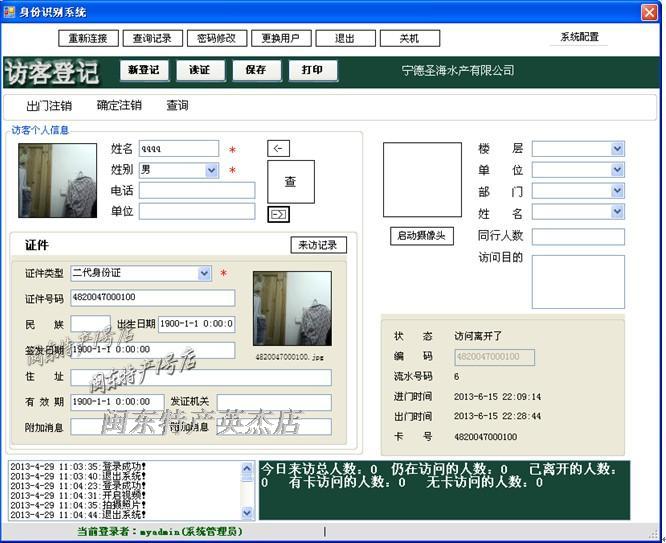This screenshot has height=543, width=666.
Task: Click 卡号 value 4820047000100
Action: point(485,437)
